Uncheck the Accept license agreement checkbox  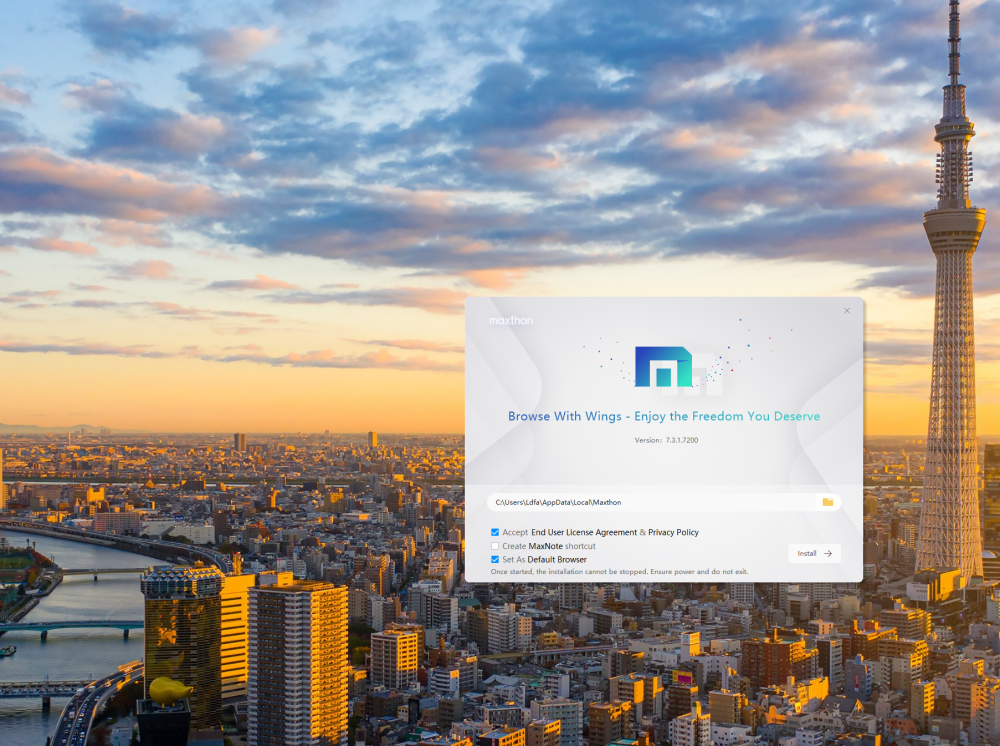pos(495,533)
